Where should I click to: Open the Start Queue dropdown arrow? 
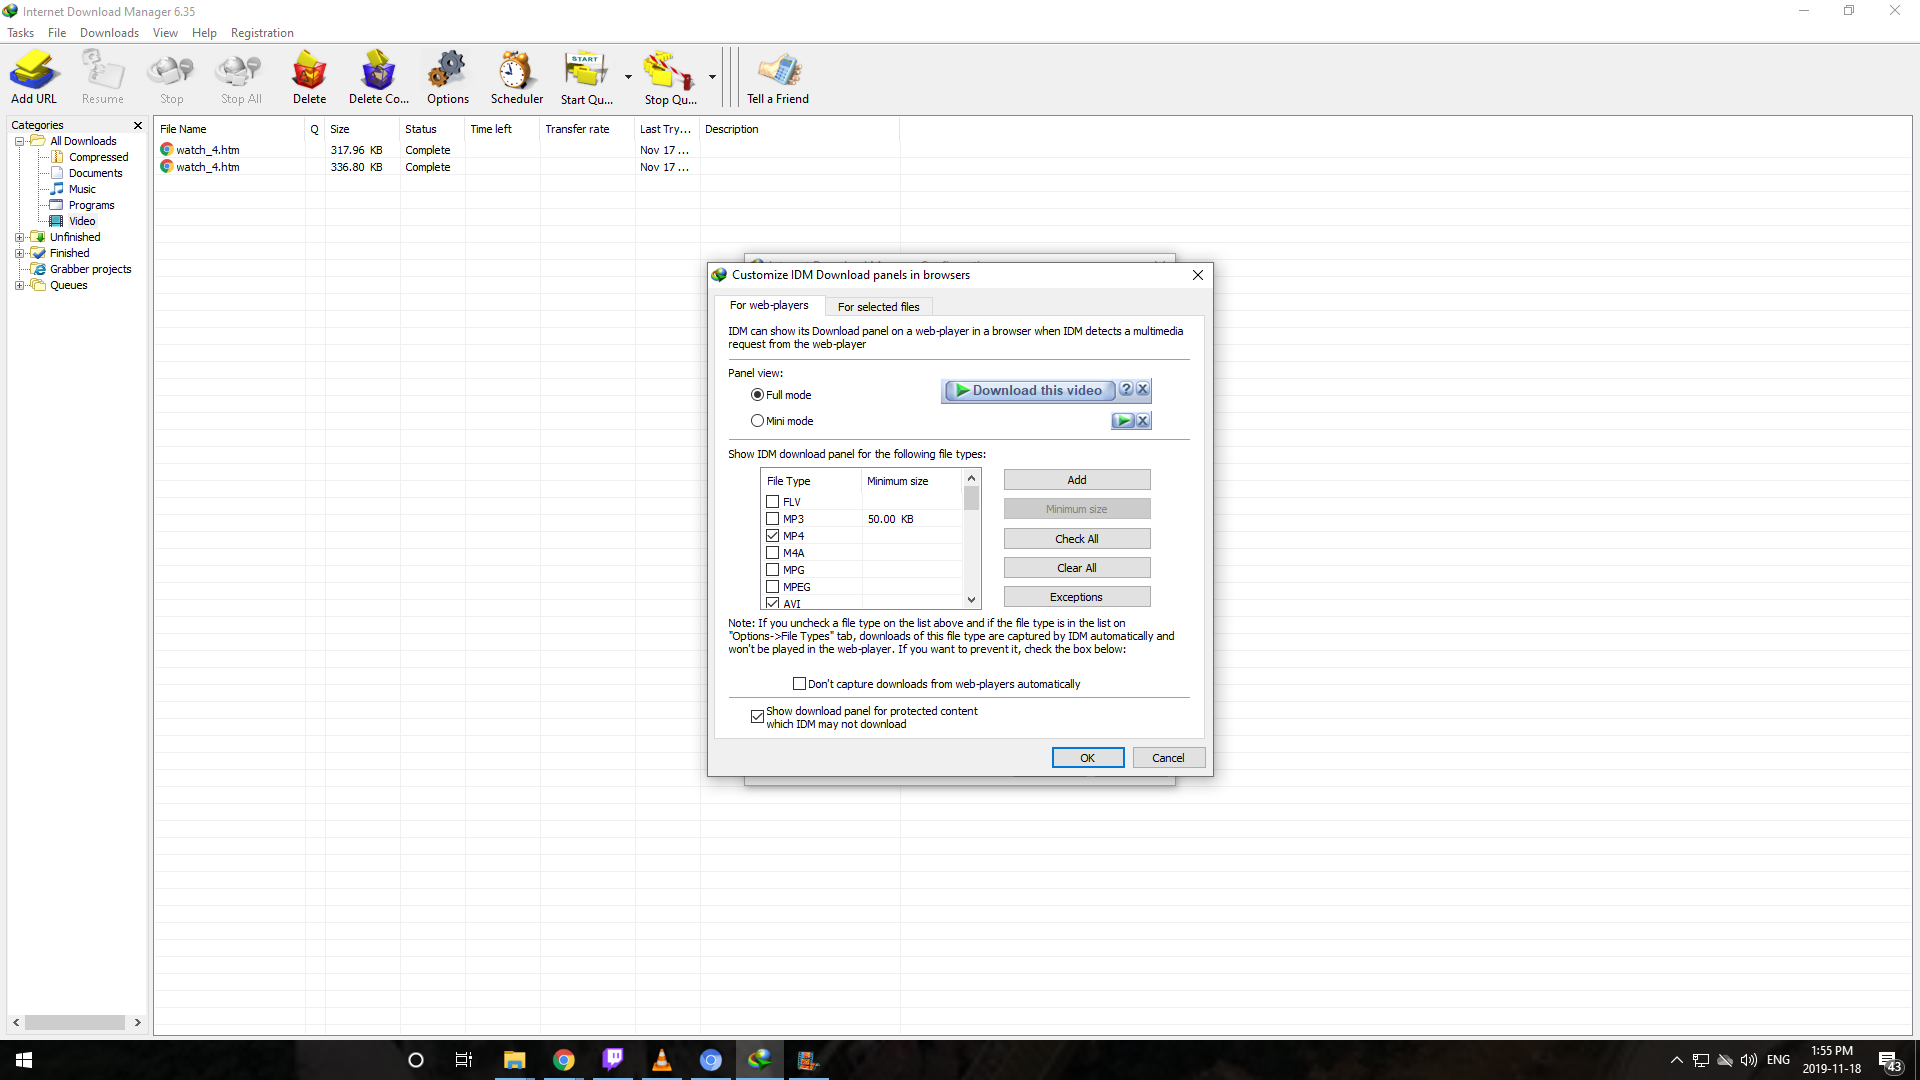628,77
